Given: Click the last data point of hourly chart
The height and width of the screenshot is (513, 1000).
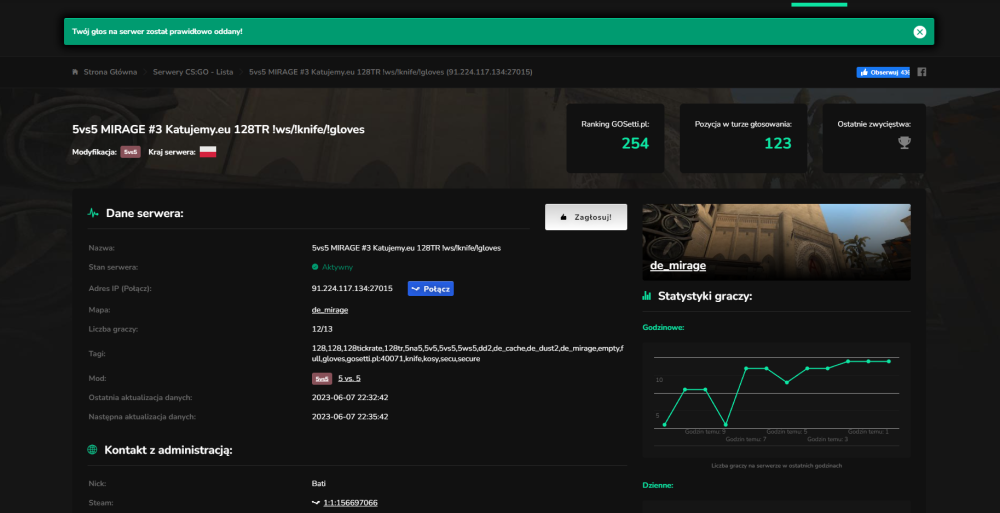Looking at the screenshot, I should coord(888,361).
